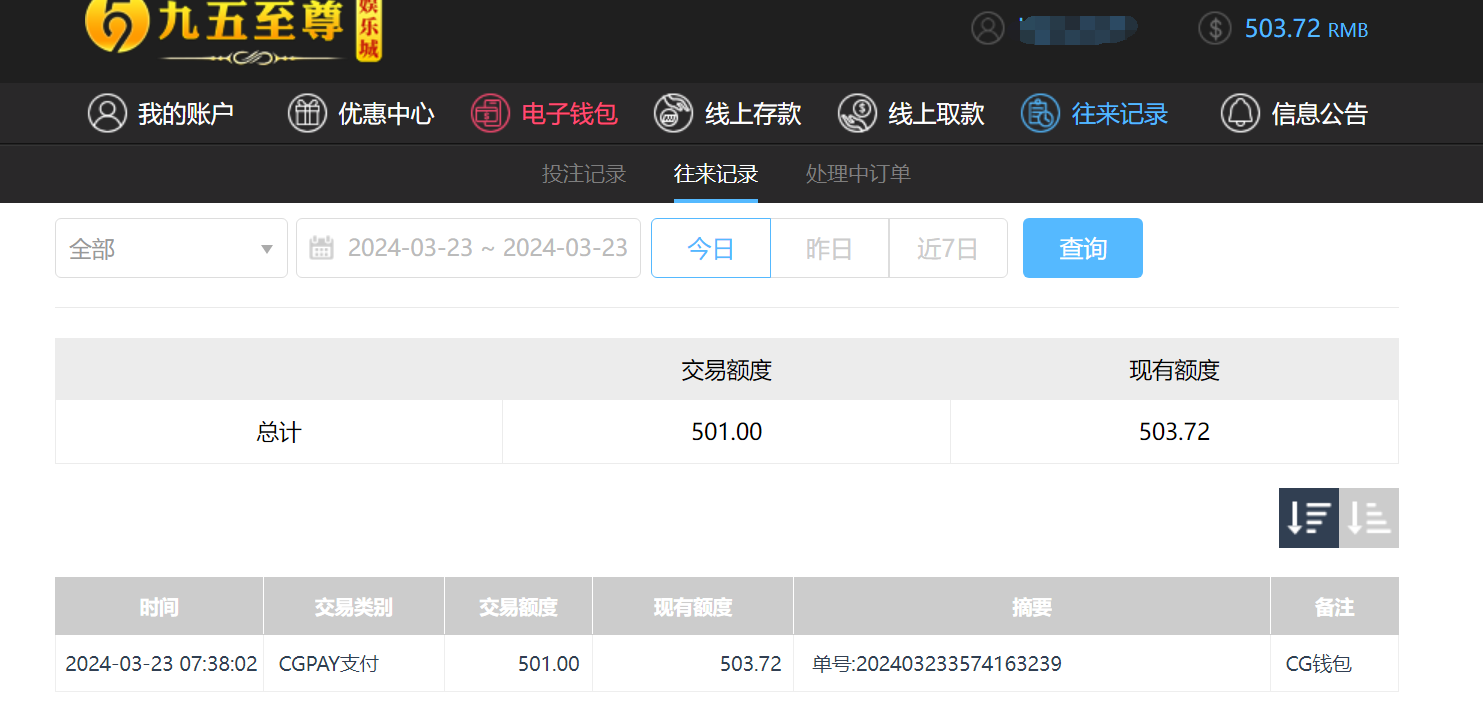
Task: Select the 昨日 date filter
Action: point(829,248)
